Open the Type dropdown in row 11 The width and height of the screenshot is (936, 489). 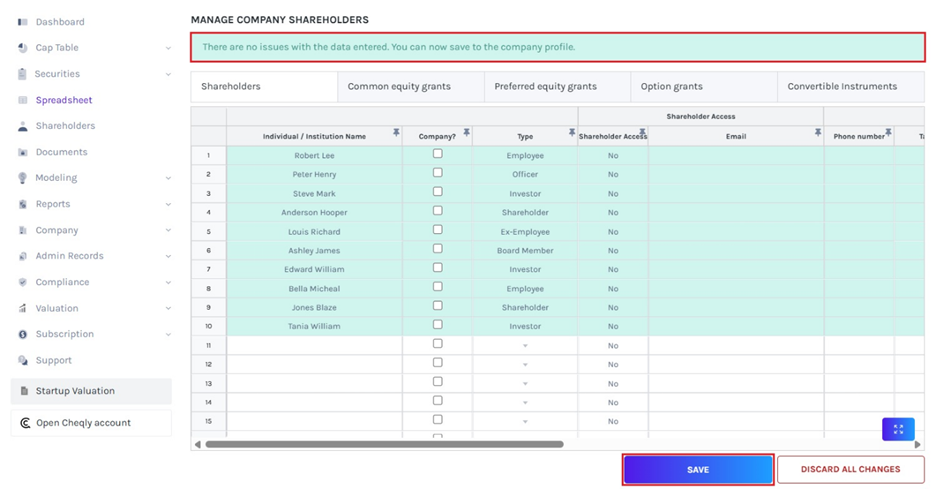point(525,346)
